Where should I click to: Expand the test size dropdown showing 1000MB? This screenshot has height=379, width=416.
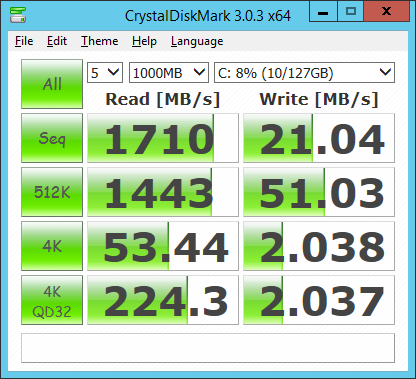(x=169, y=72)
